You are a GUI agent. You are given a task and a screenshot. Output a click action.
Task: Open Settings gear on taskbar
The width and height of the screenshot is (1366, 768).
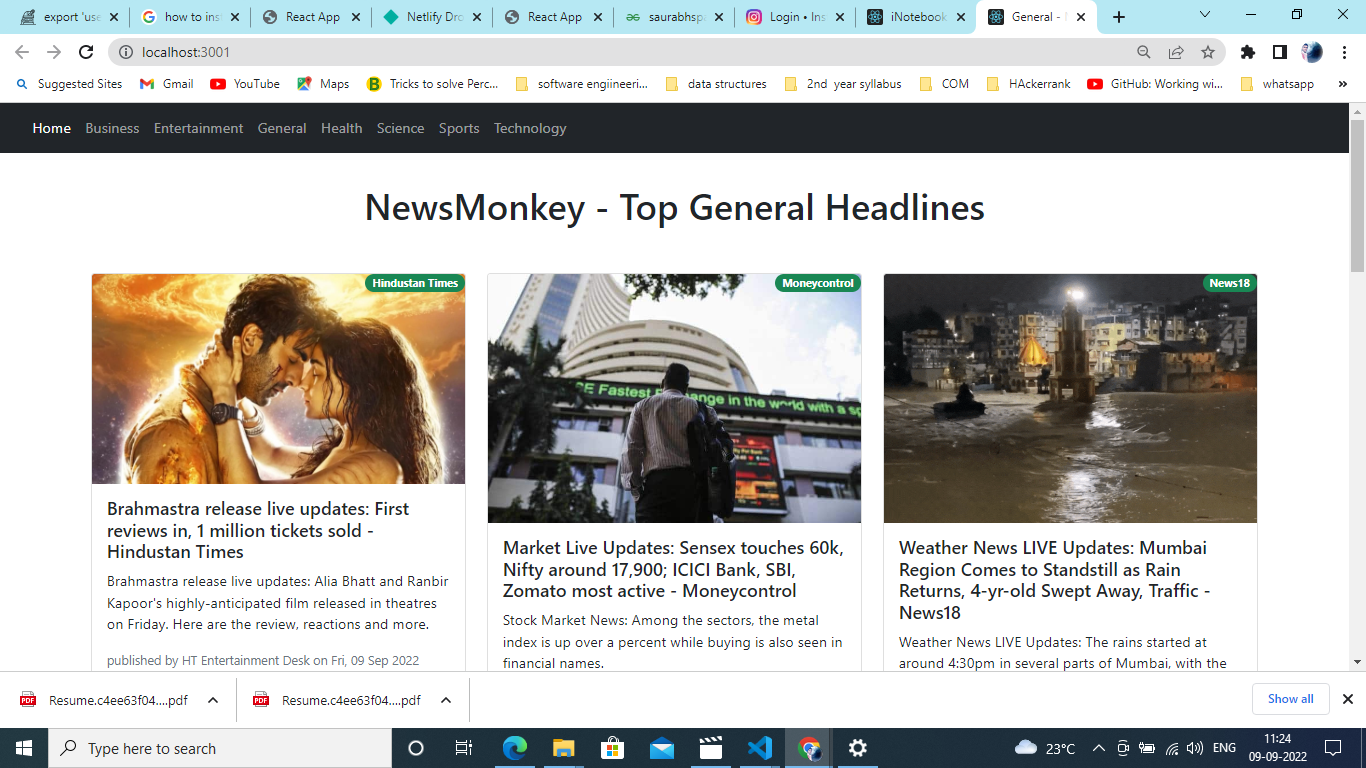(x=857, y=748)
